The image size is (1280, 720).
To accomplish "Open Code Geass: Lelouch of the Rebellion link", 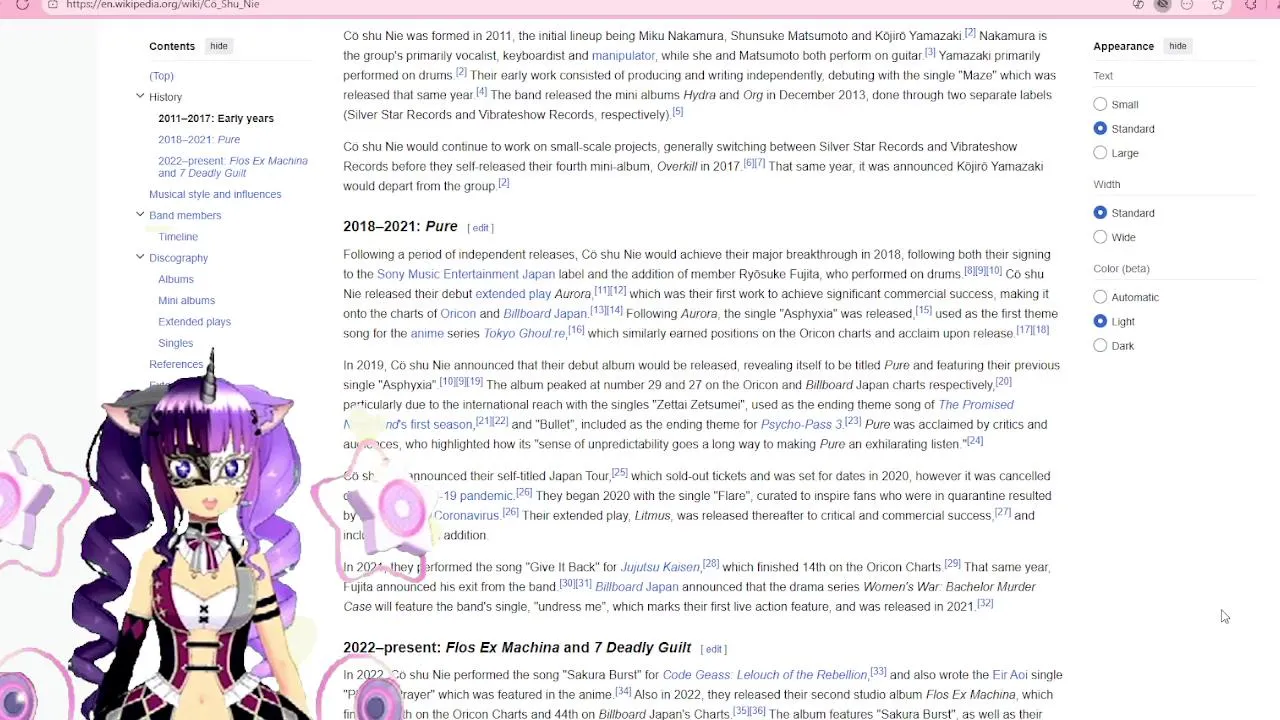I will point(765,675).
